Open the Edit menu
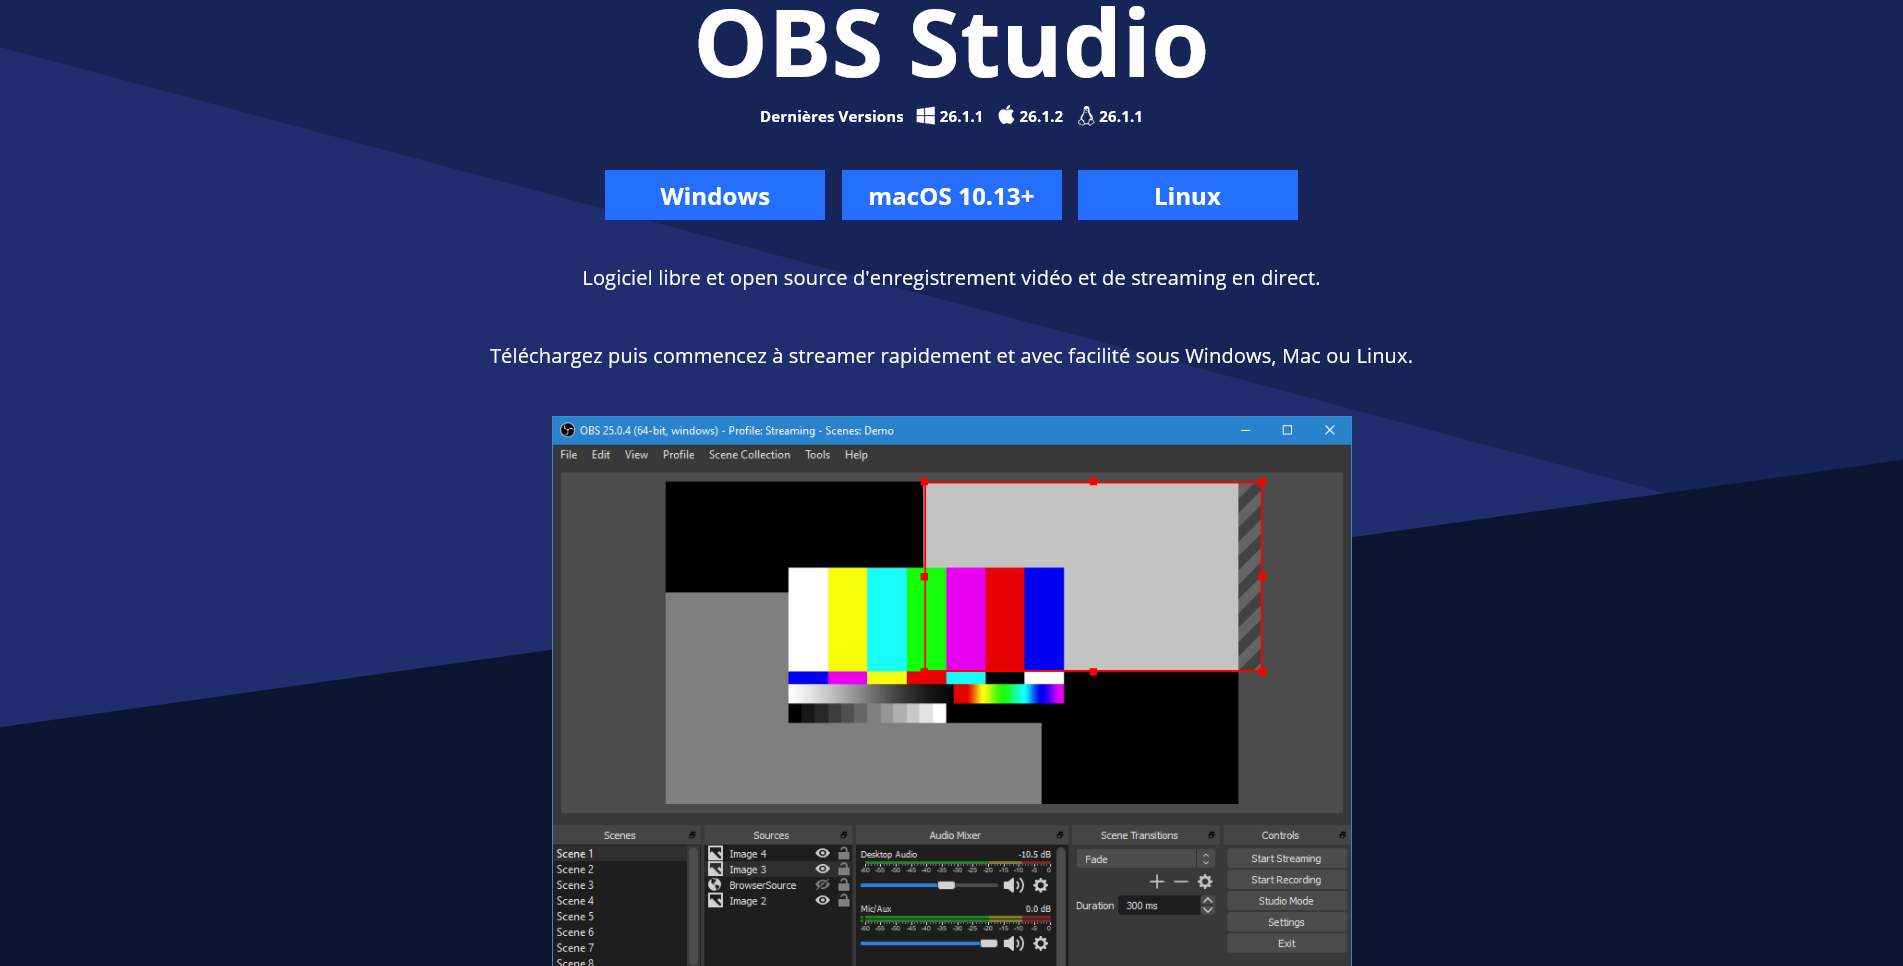This screenshot has height=966, width=1903. click(x=600, y=455)
